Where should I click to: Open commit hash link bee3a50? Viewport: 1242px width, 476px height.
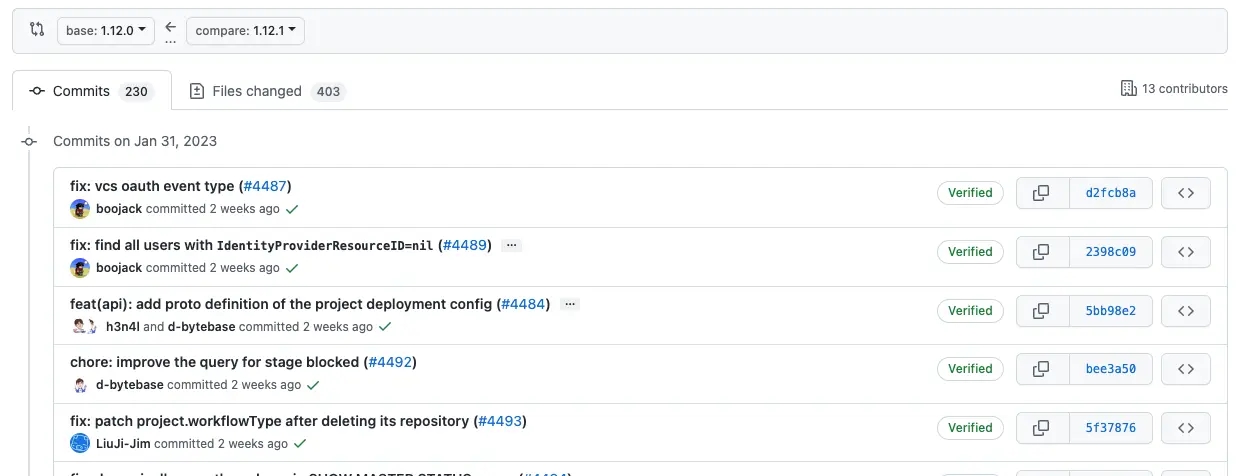coord(1110,369)
